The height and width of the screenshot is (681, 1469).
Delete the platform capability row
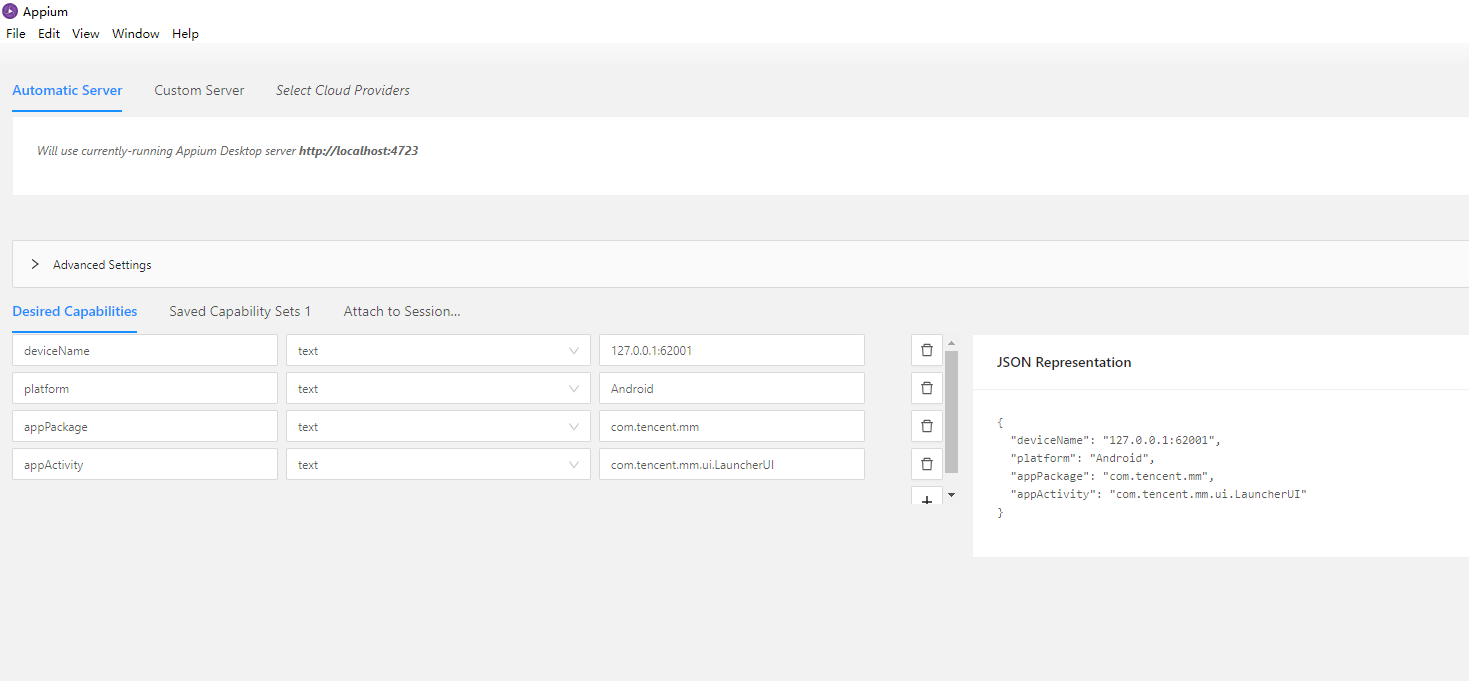[x=927, y=388]
